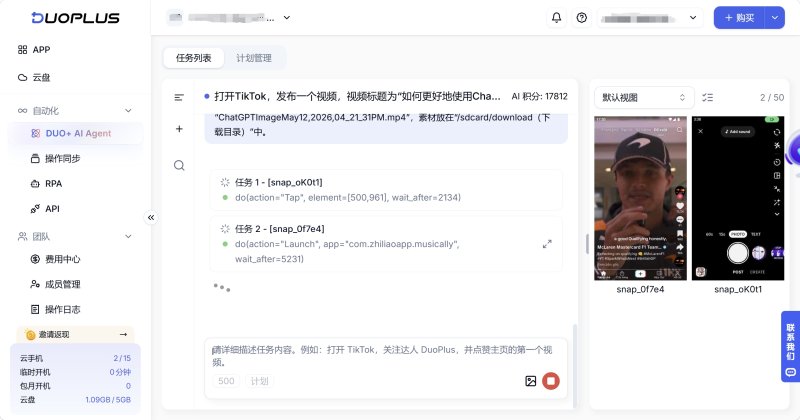Toggle the task list menu icon
Viewport: 800px width, 420px height.
(179, 97)
